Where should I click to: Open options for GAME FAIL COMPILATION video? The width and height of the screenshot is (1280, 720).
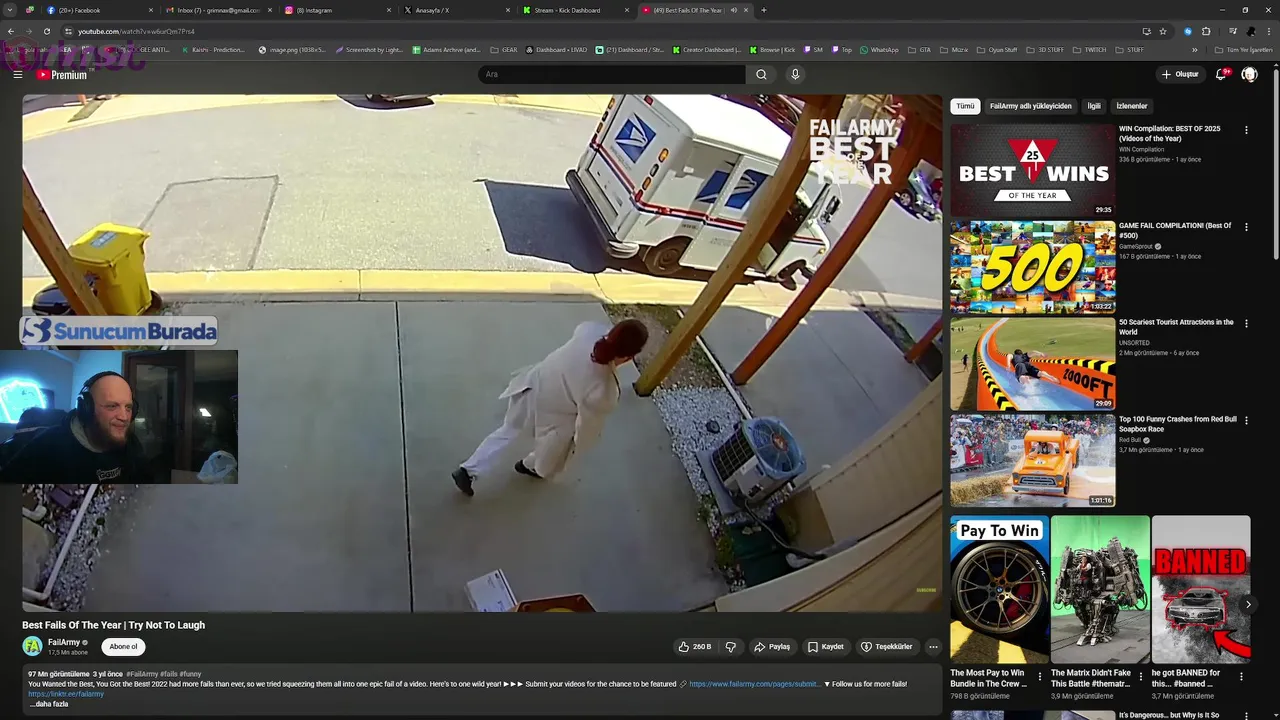1246,227
